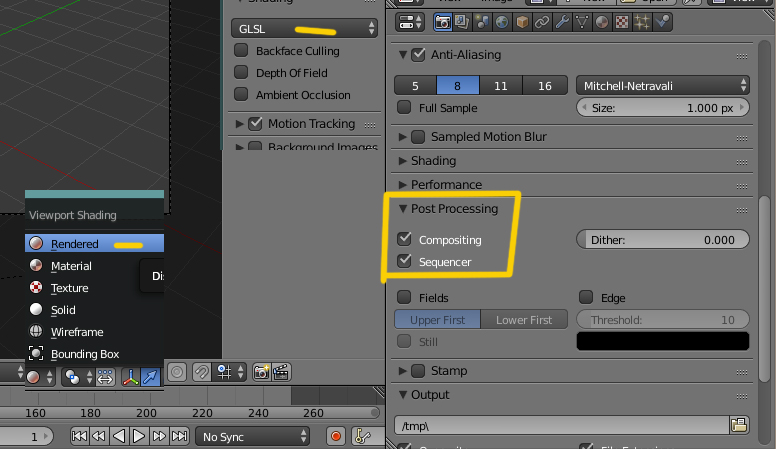Open the No Sync dropdown
776x449 pixels.
tap(253, 437)
